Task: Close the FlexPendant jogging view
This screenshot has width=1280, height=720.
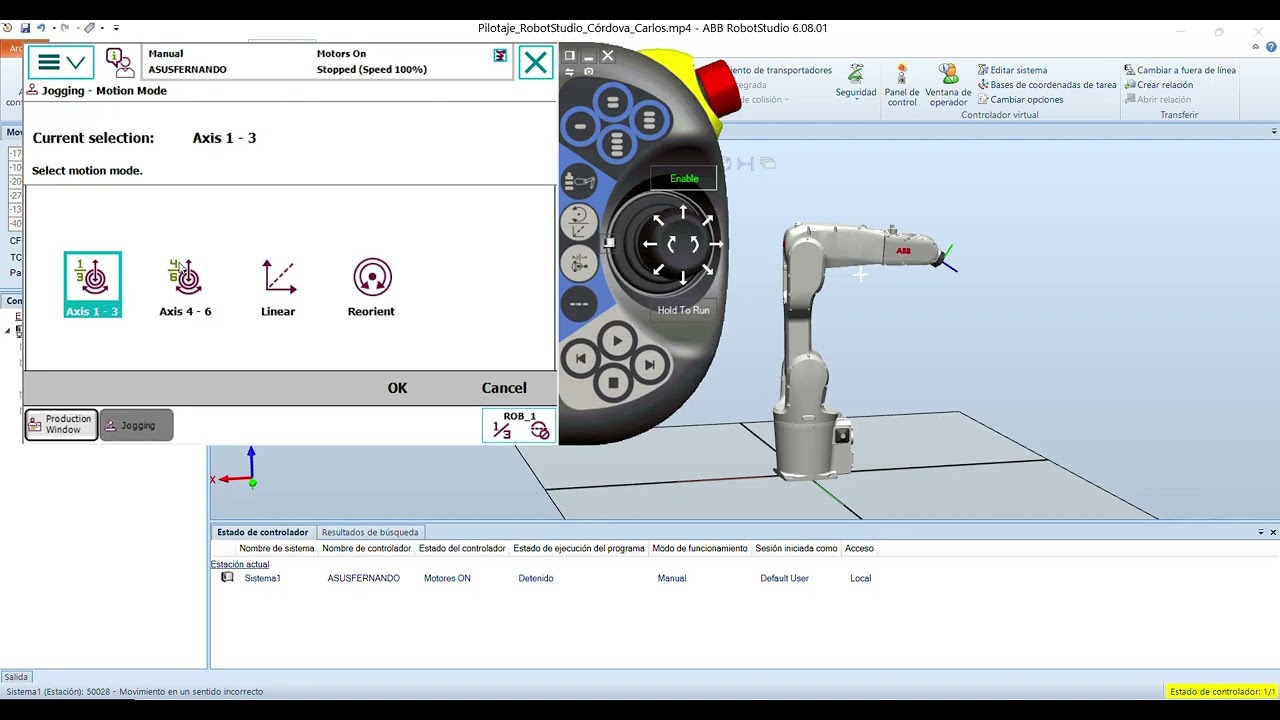Action: tap(536, 63)
